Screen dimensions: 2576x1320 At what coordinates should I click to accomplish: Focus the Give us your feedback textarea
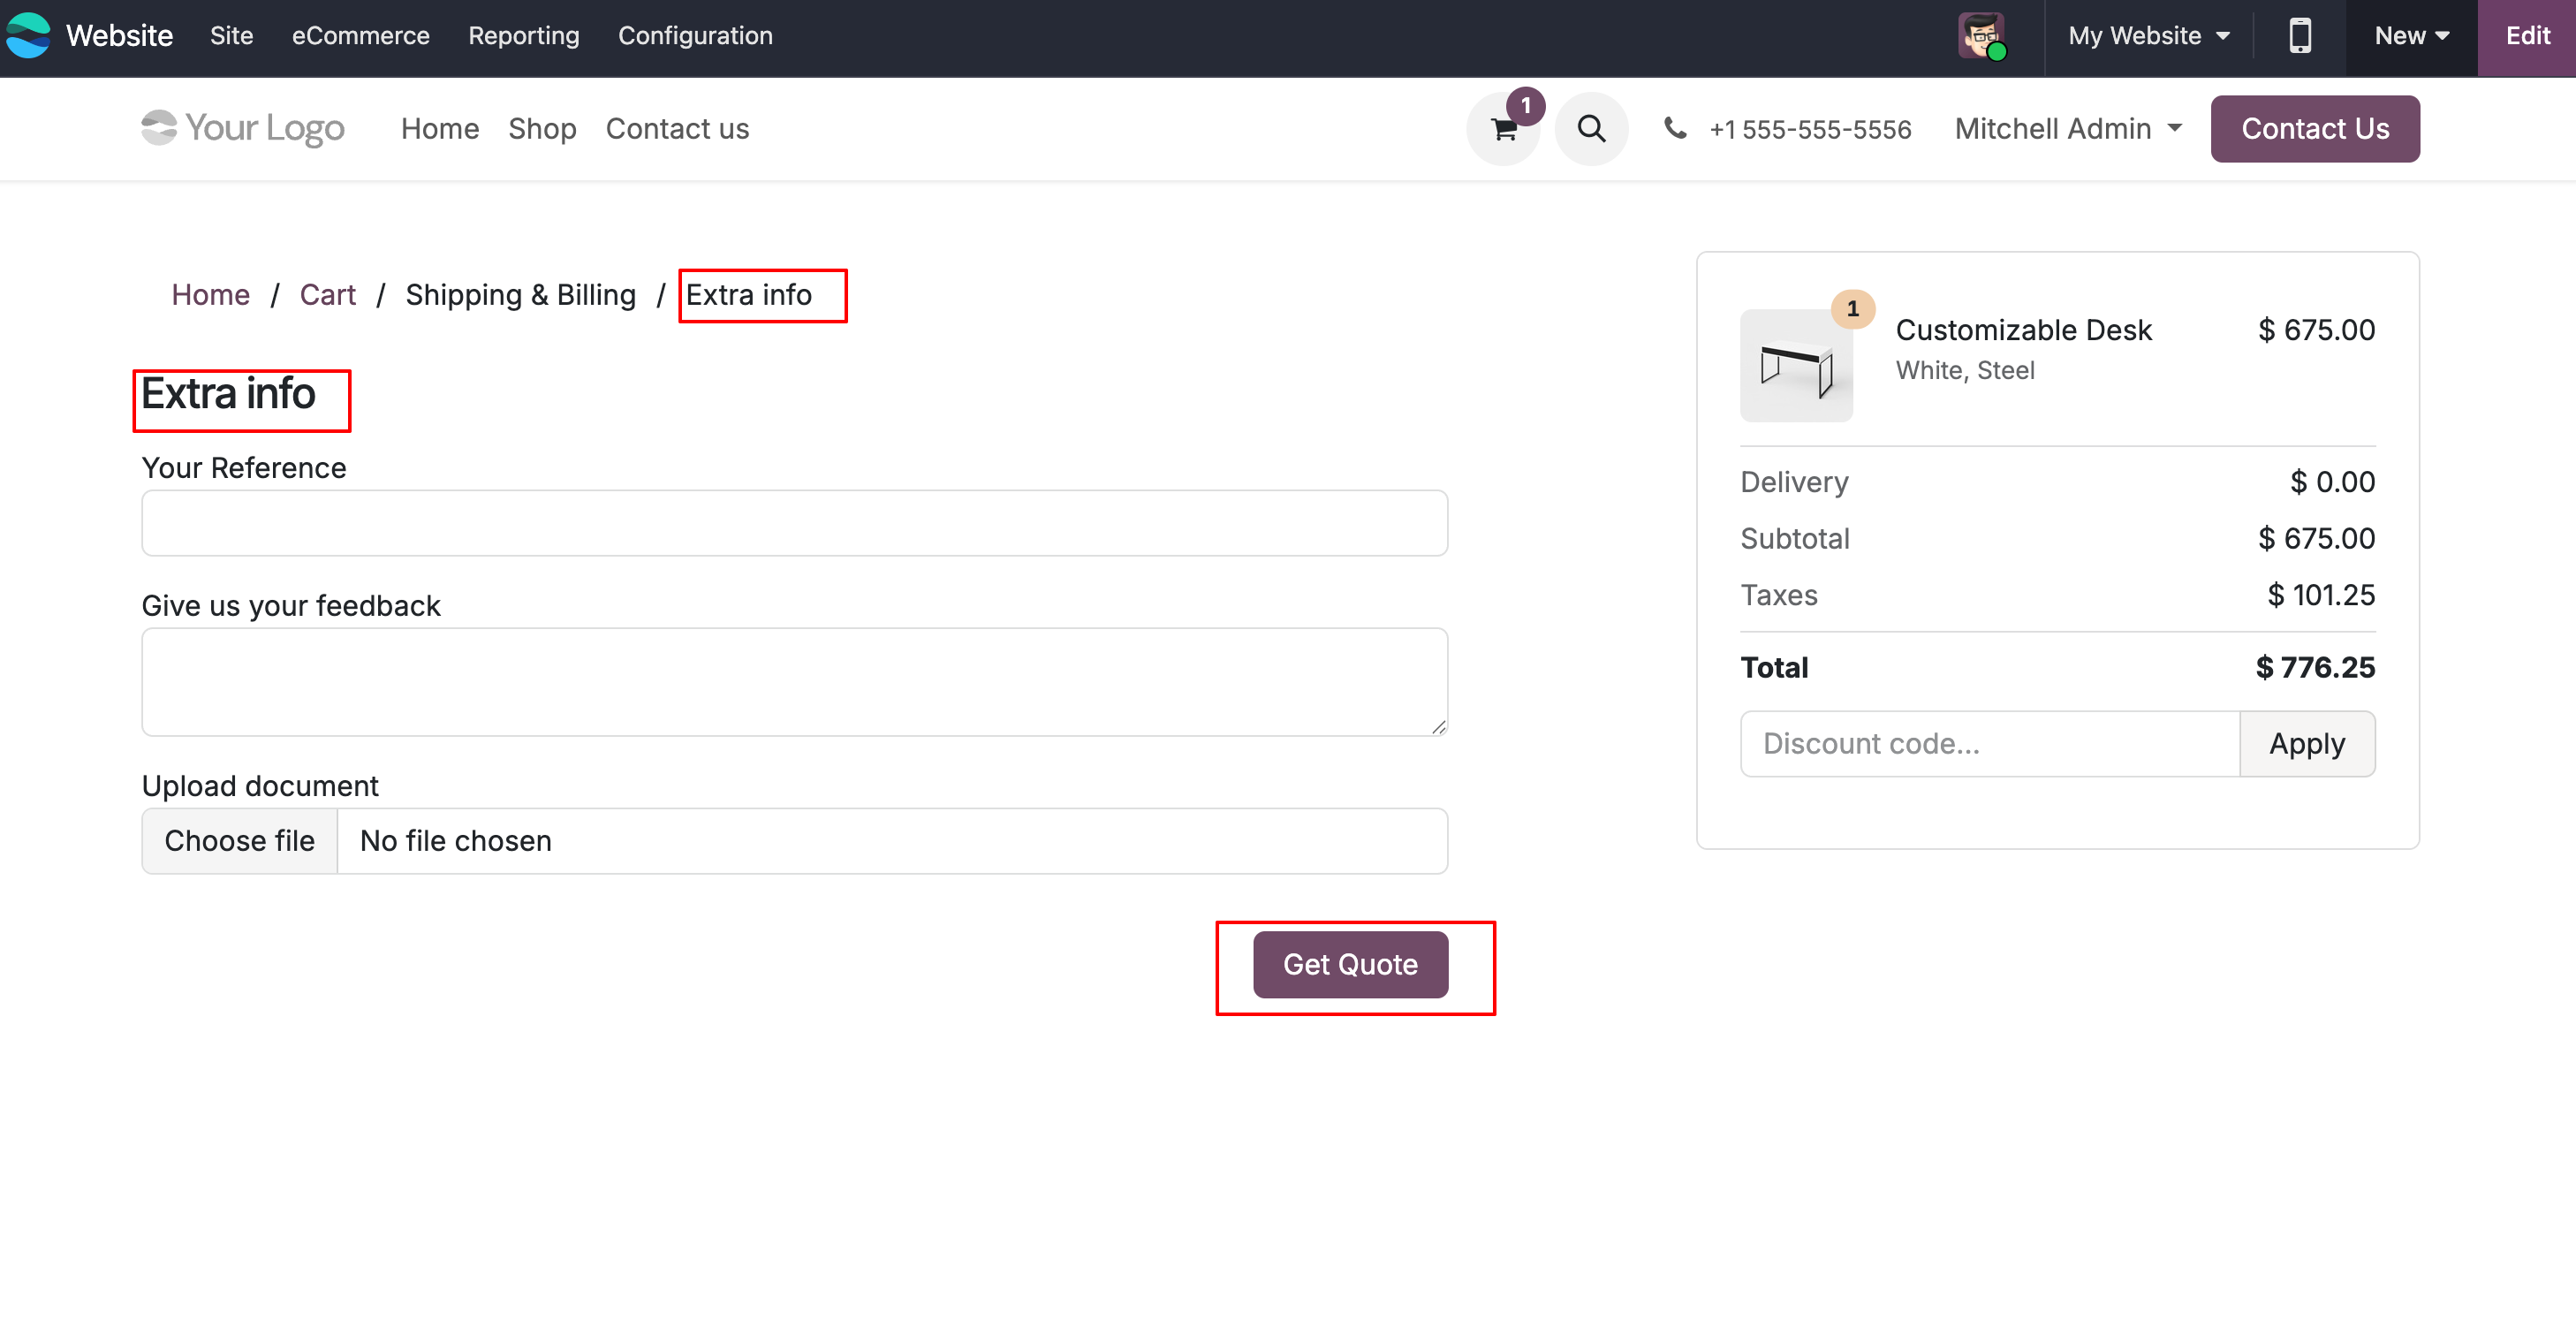(795, 682)
